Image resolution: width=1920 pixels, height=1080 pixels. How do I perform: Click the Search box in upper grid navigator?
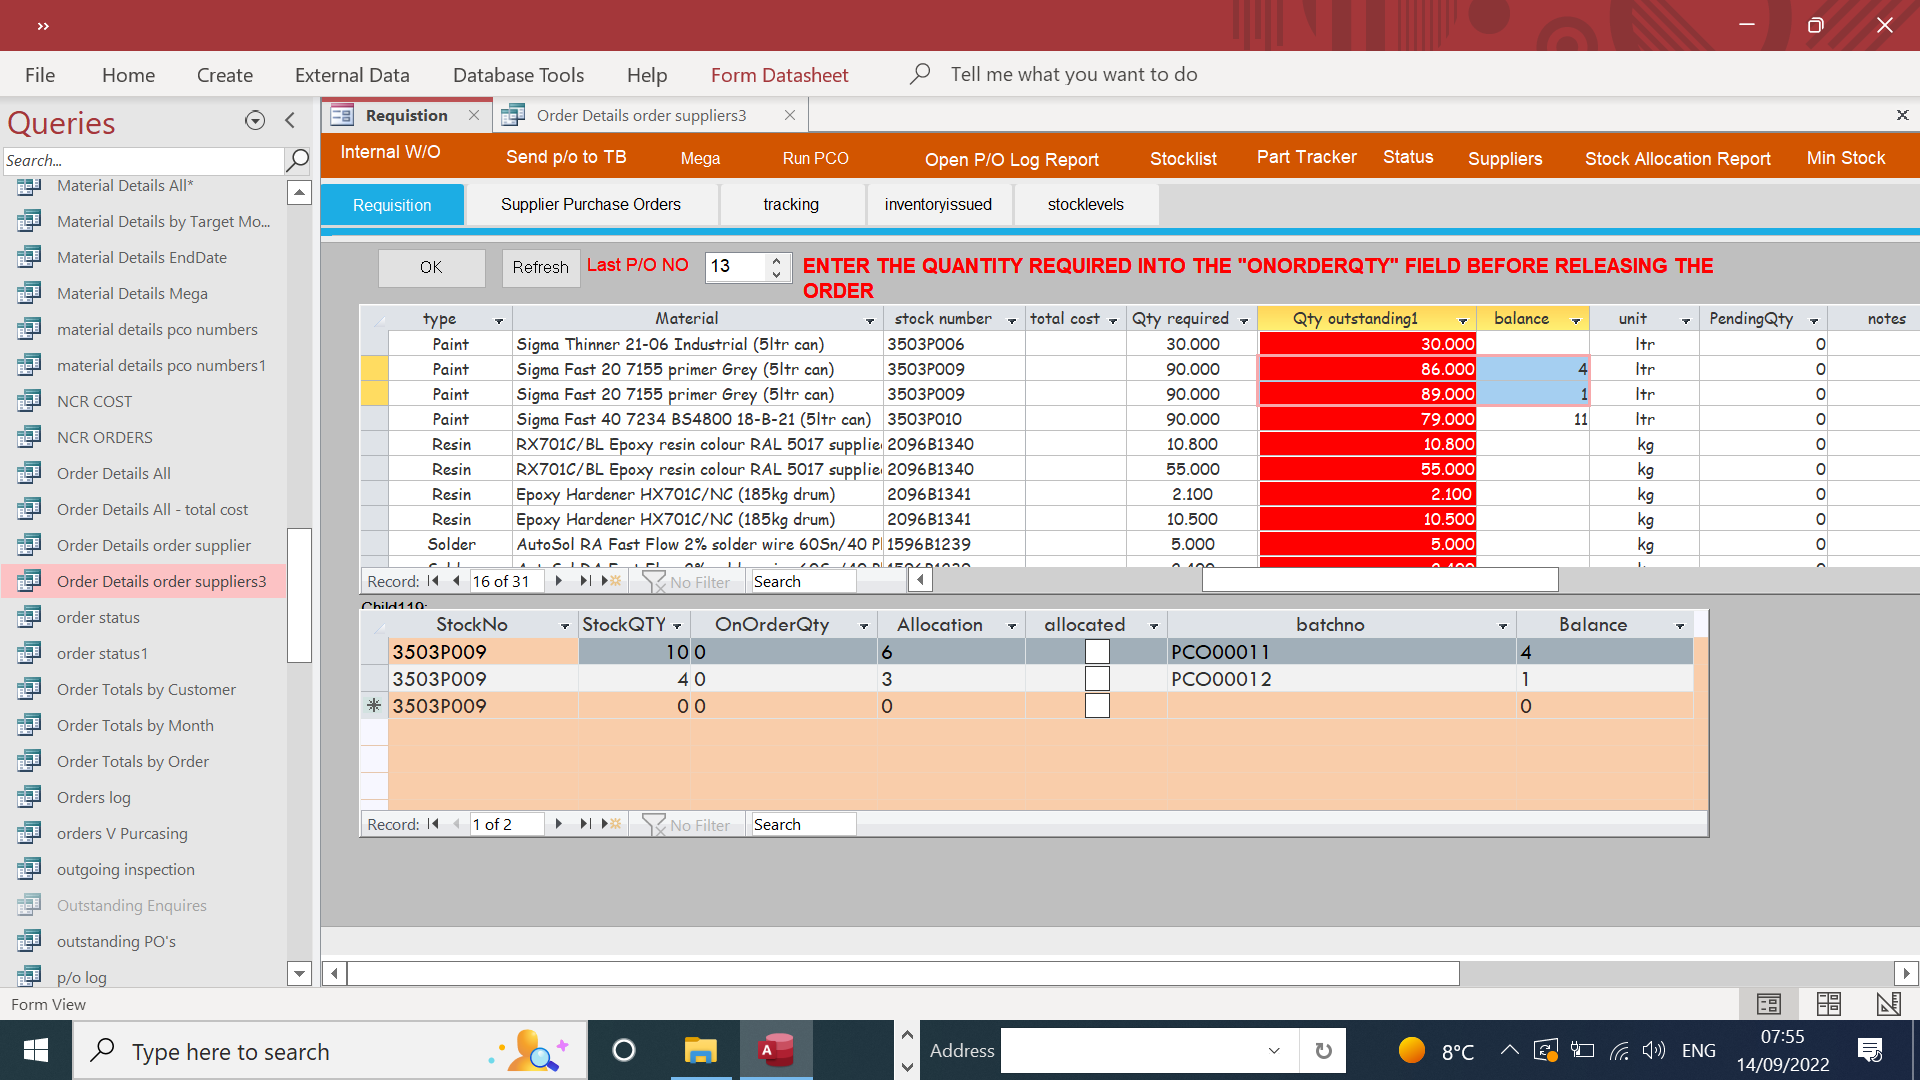803,581
